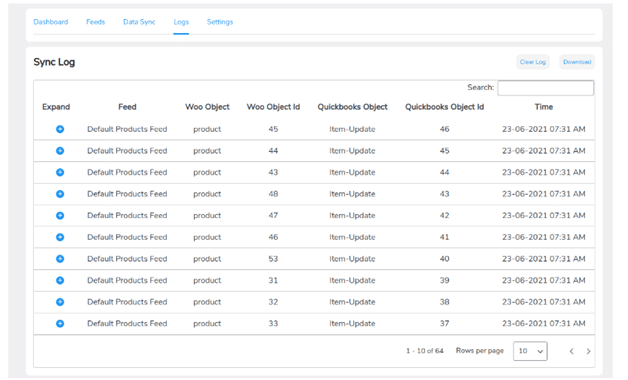The width and height of the screenshot is (628, 380).
Task: Click the Sync Log heading
Action: (54, 62)
